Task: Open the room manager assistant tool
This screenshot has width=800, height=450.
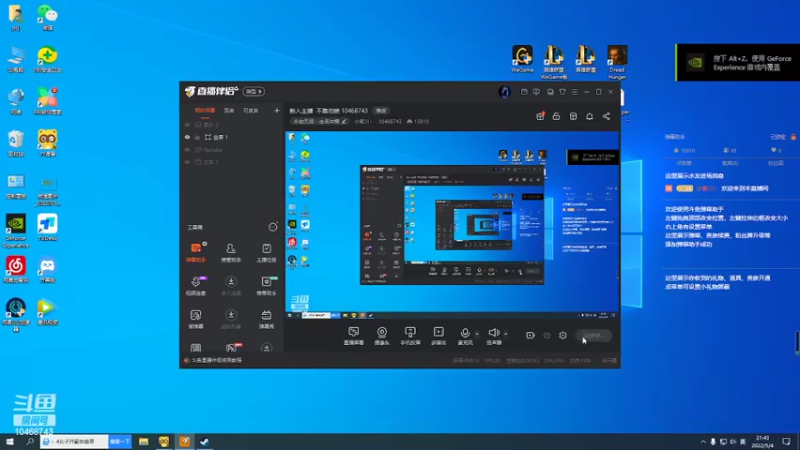Action: point(231,253)
